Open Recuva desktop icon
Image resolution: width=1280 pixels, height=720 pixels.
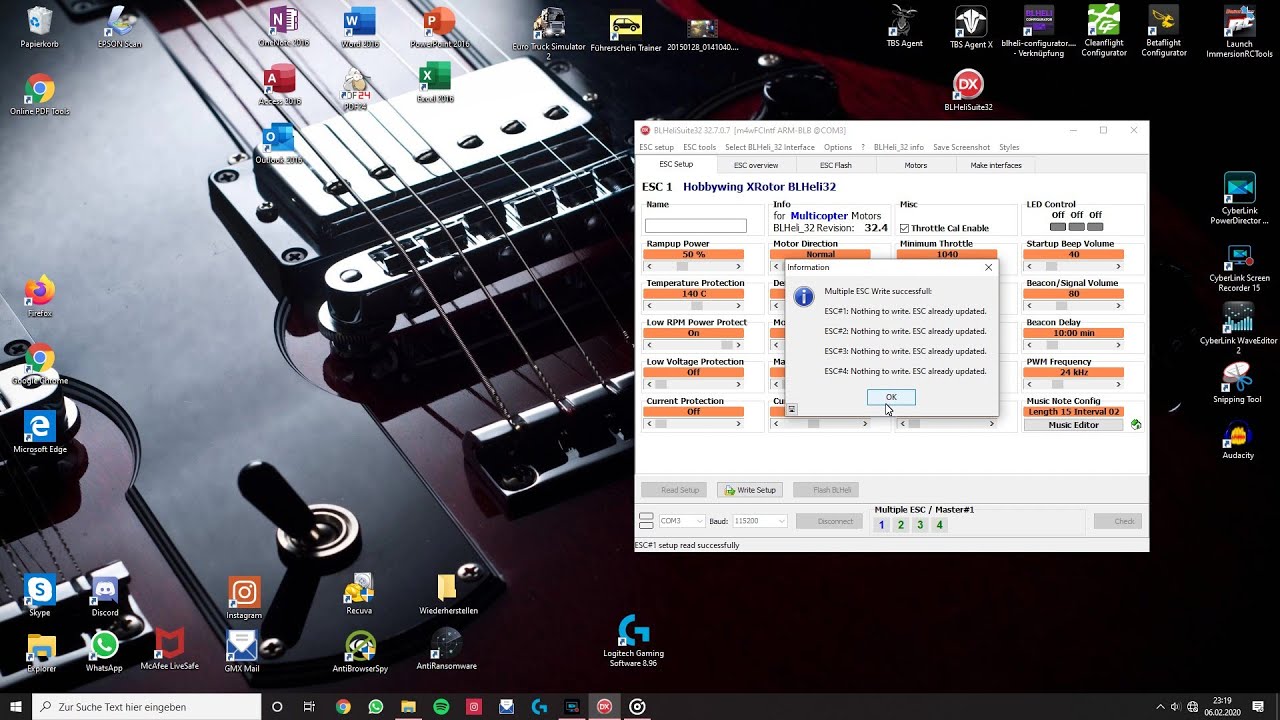click(359, 594)
